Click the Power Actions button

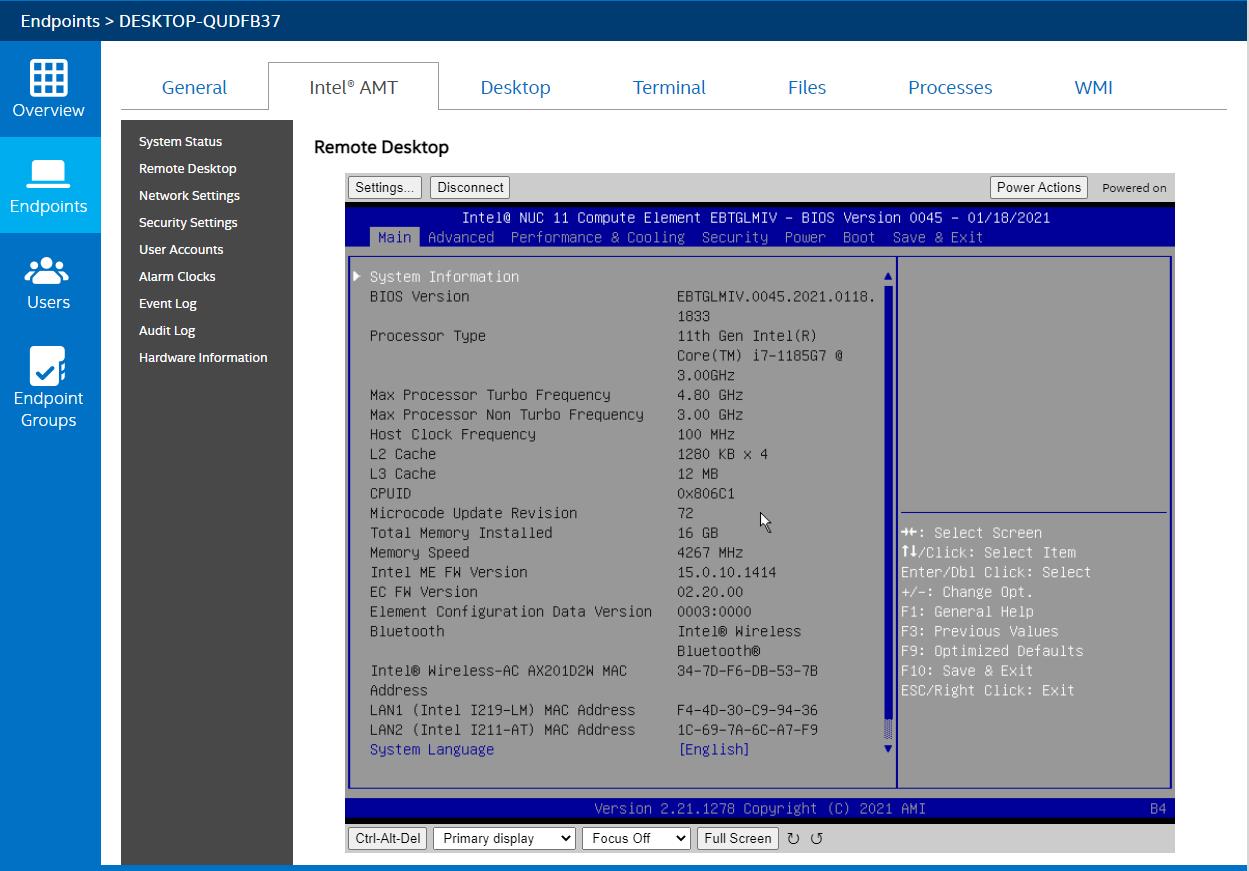pyautogui.click(x=1038, y=187)
